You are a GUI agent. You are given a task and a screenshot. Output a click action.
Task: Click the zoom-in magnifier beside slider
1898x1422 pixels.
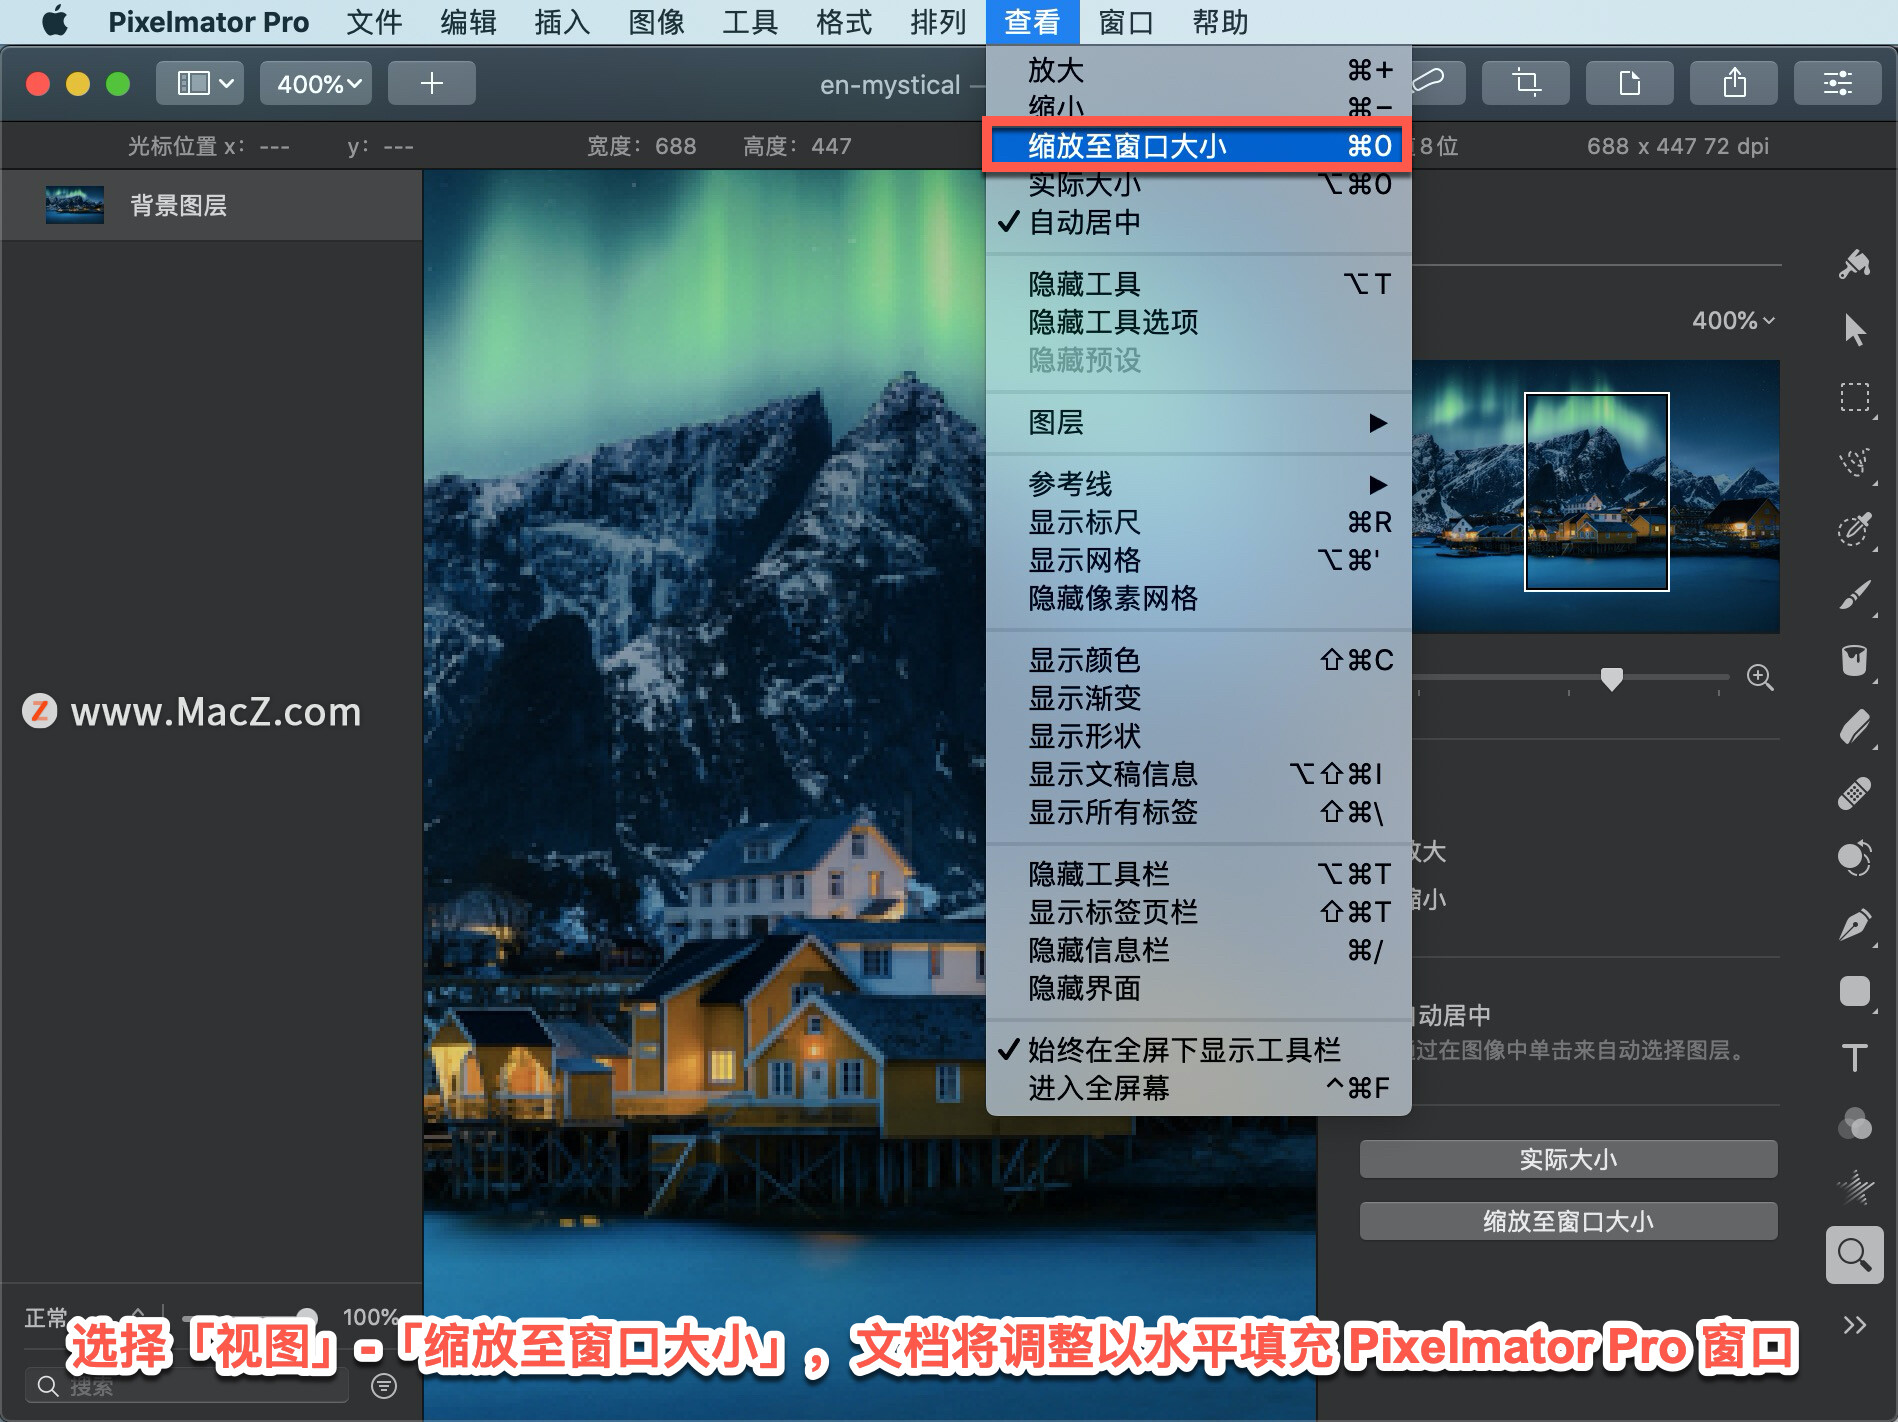pyautogui.click(x=1760, y=678)
